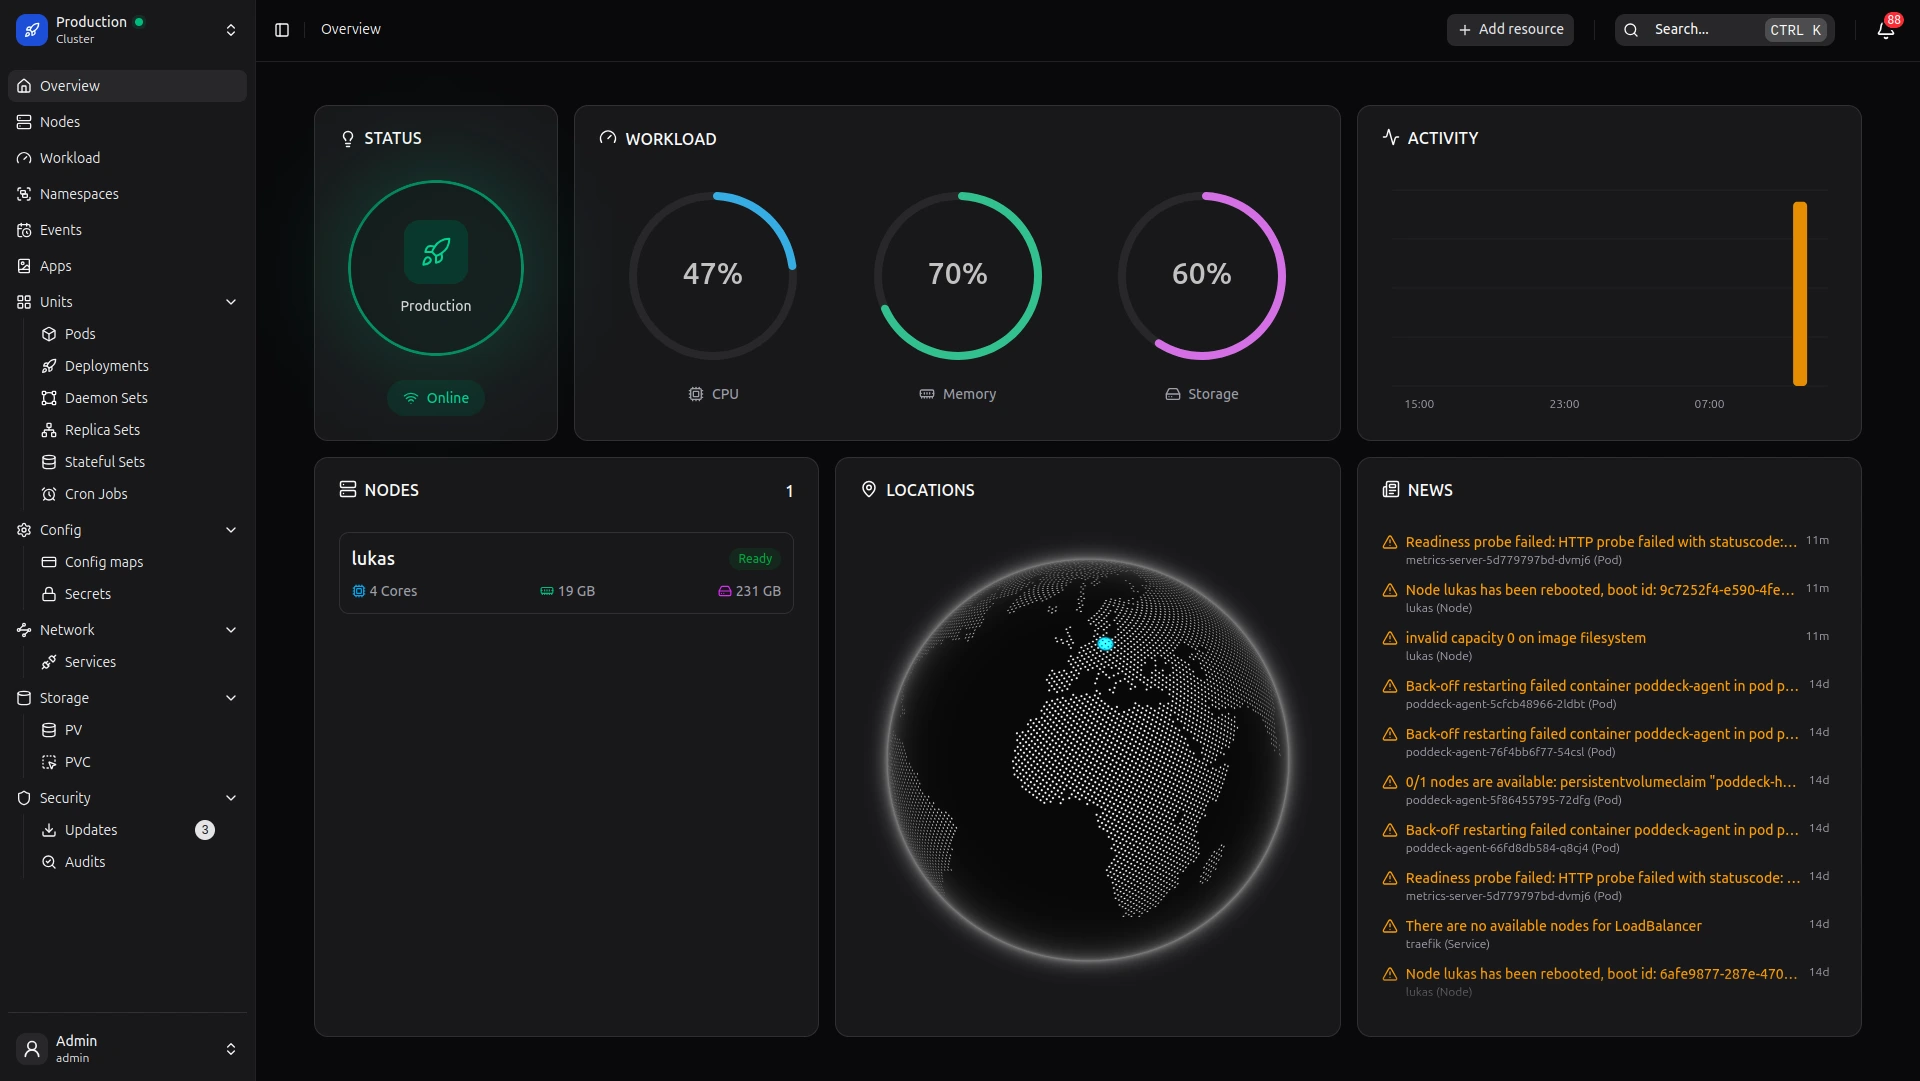Viewport: 1920px width, 1081px height.
Task: Open the Admin user menu
Action: 127,1048
